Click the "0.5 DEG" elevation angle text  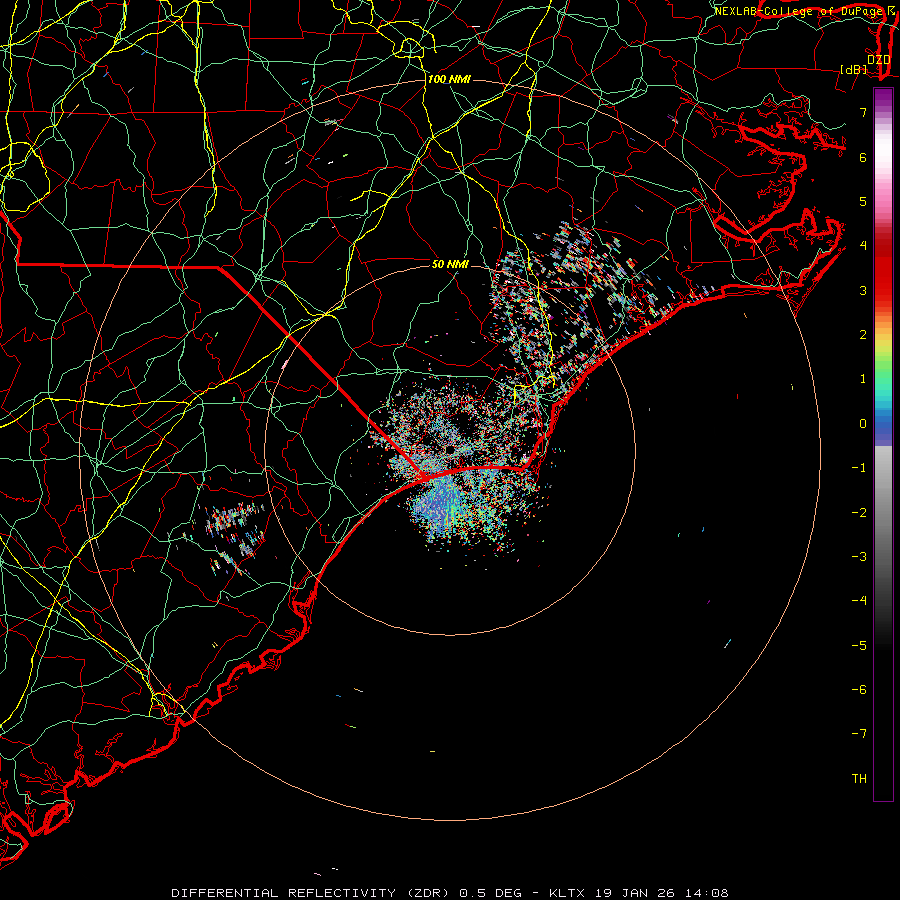[x=491, y=893]
